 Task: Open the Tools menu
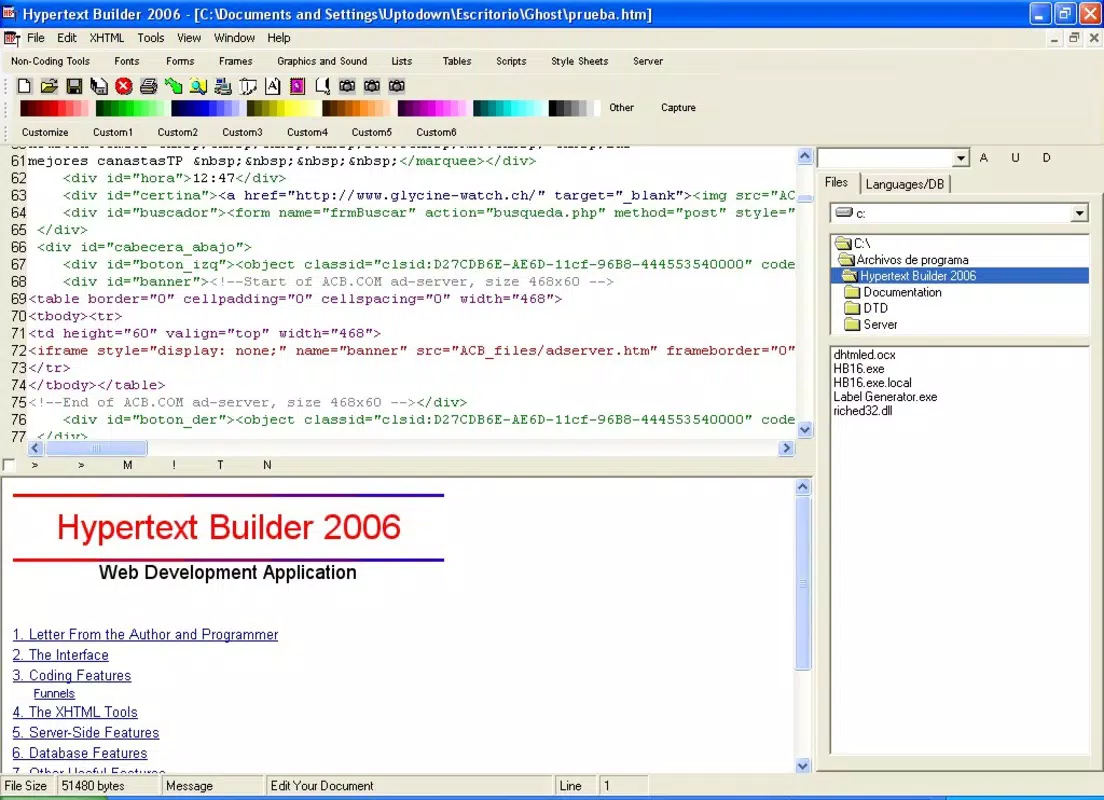[x=151, y=38]
